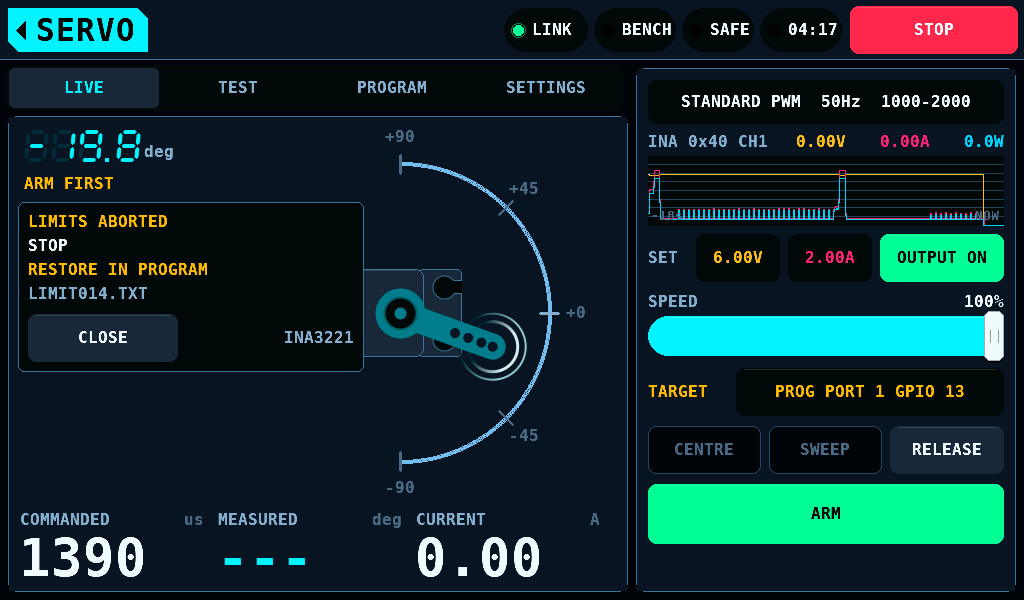Click the 100% speed value

click(984, 302)
